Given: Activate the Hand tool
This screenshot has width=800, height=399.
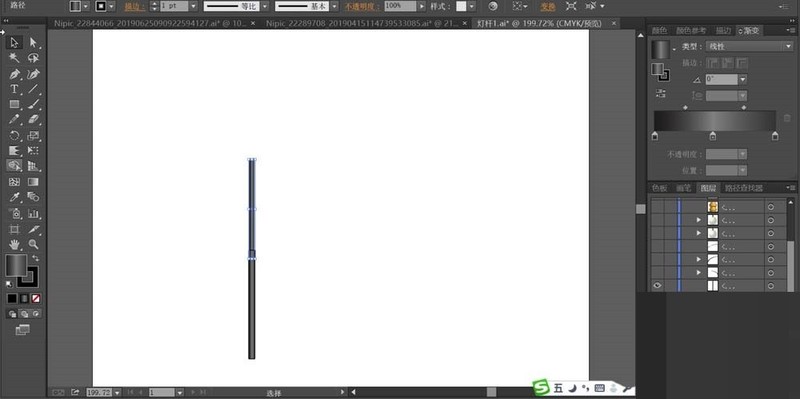Looking at the screenshot, I should [x=14, y=244].
